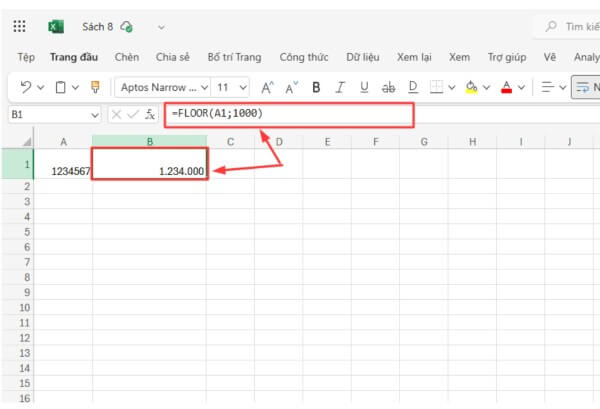Open the Dữ liệu tab

point(363,57)
